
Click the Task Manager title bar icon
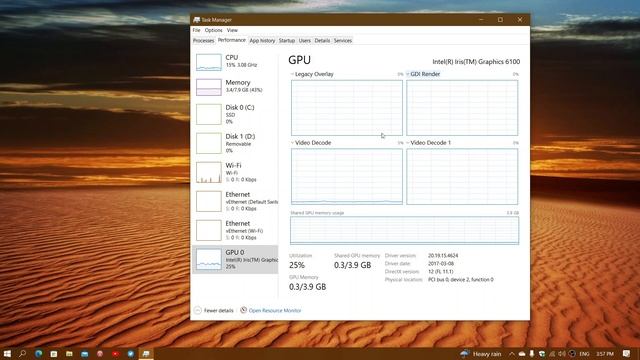point(196,20)
